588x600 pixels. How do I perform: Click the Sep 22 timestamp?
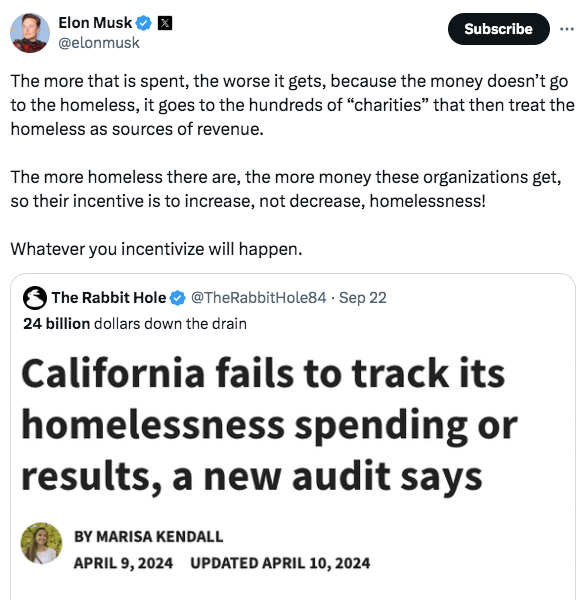pyautogui.click(x=363, y=298)
